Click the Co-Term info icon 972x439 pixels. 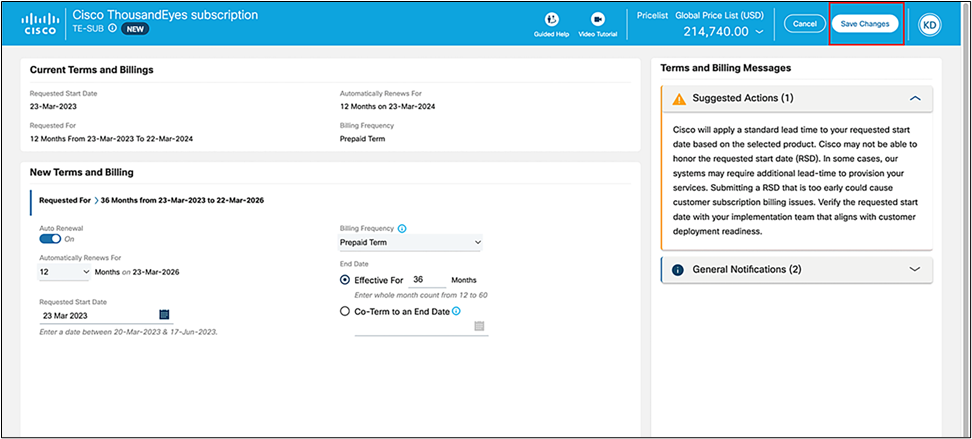click(x=456, y=311)
